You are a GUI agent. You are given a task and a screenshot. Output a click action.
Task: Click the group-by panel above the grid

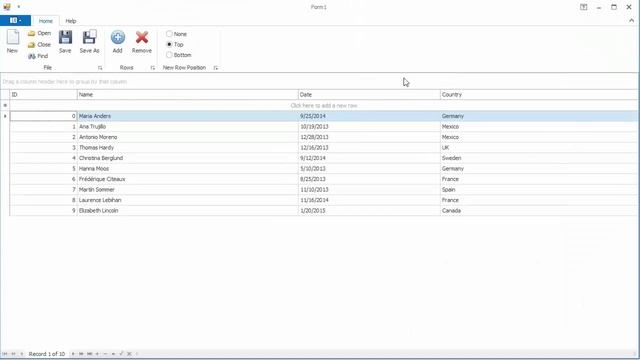(x=320, y=82)
